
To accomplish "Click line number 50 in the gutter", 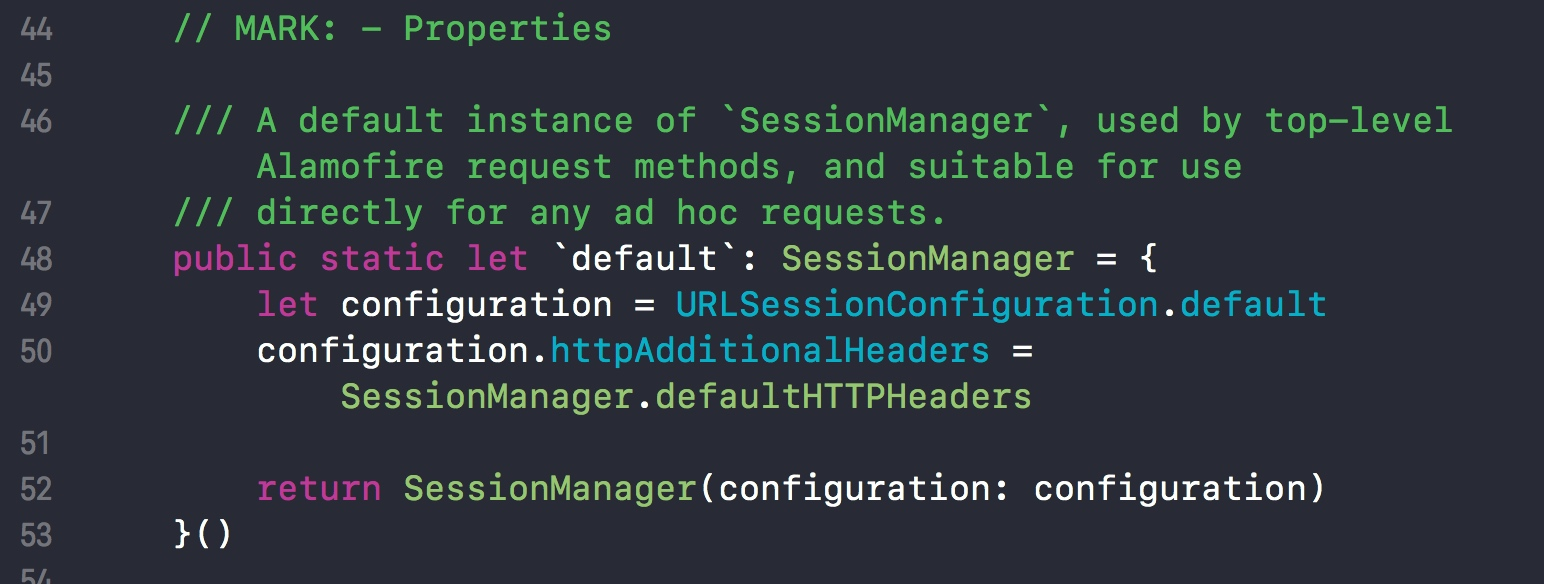I will click(x=36, y=351).
